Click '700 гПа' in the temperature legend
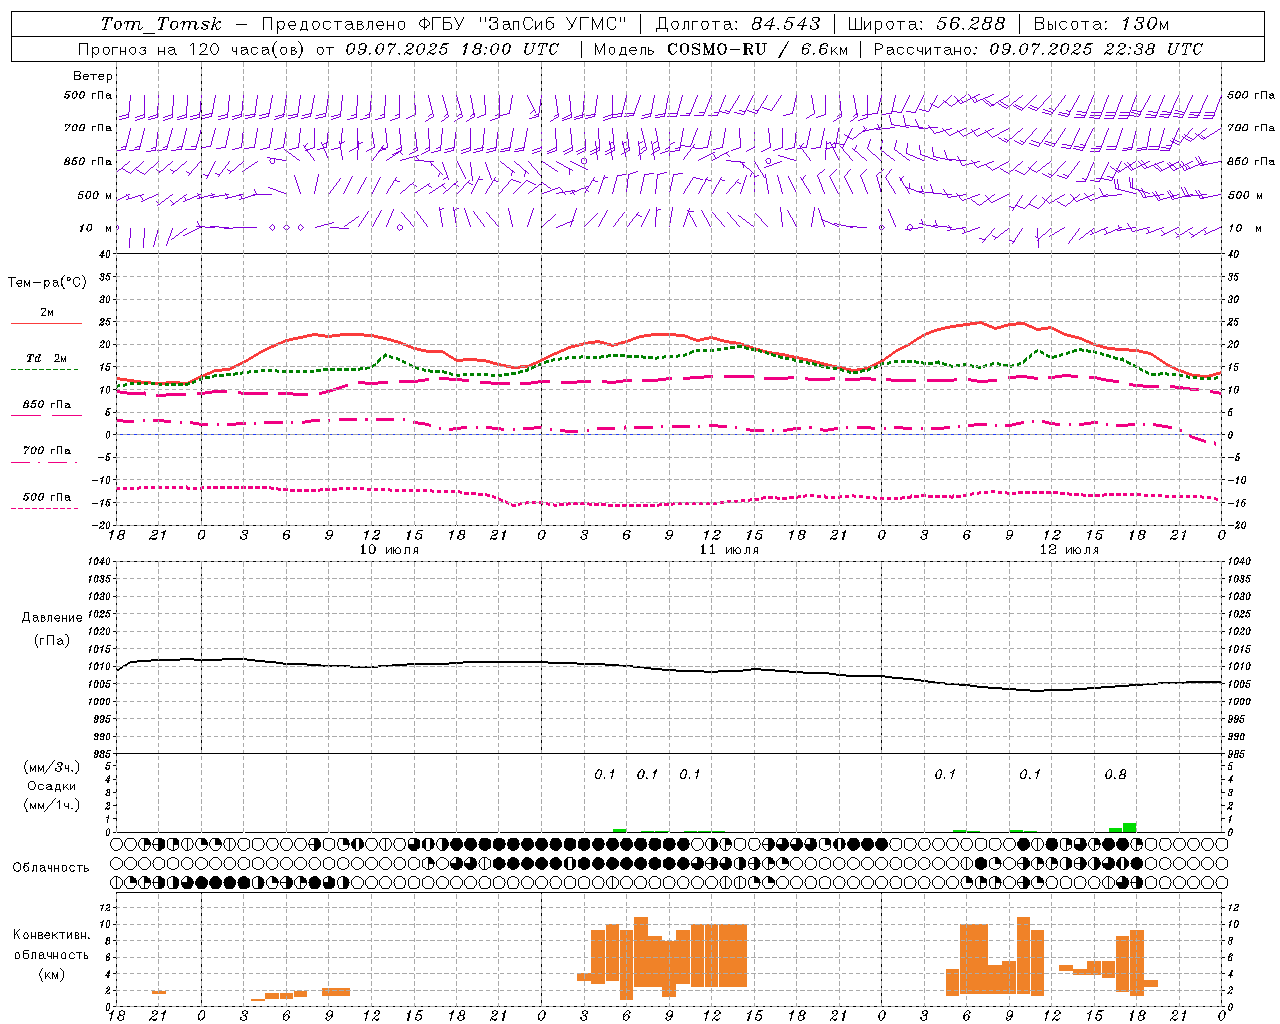This screenshot has width=1280, height=1024. click(47, 451)
